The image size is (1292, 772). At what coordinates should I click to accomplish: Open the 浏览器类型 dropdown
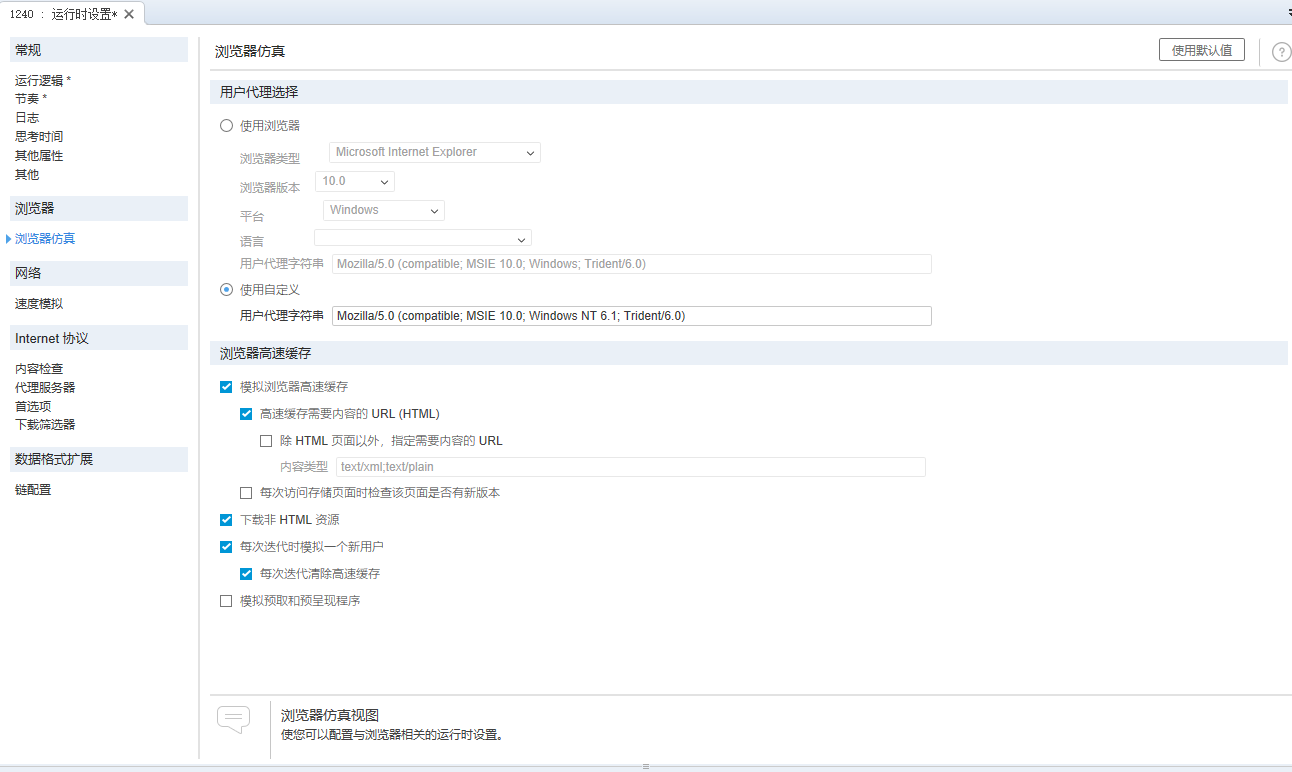coord(435,153)
